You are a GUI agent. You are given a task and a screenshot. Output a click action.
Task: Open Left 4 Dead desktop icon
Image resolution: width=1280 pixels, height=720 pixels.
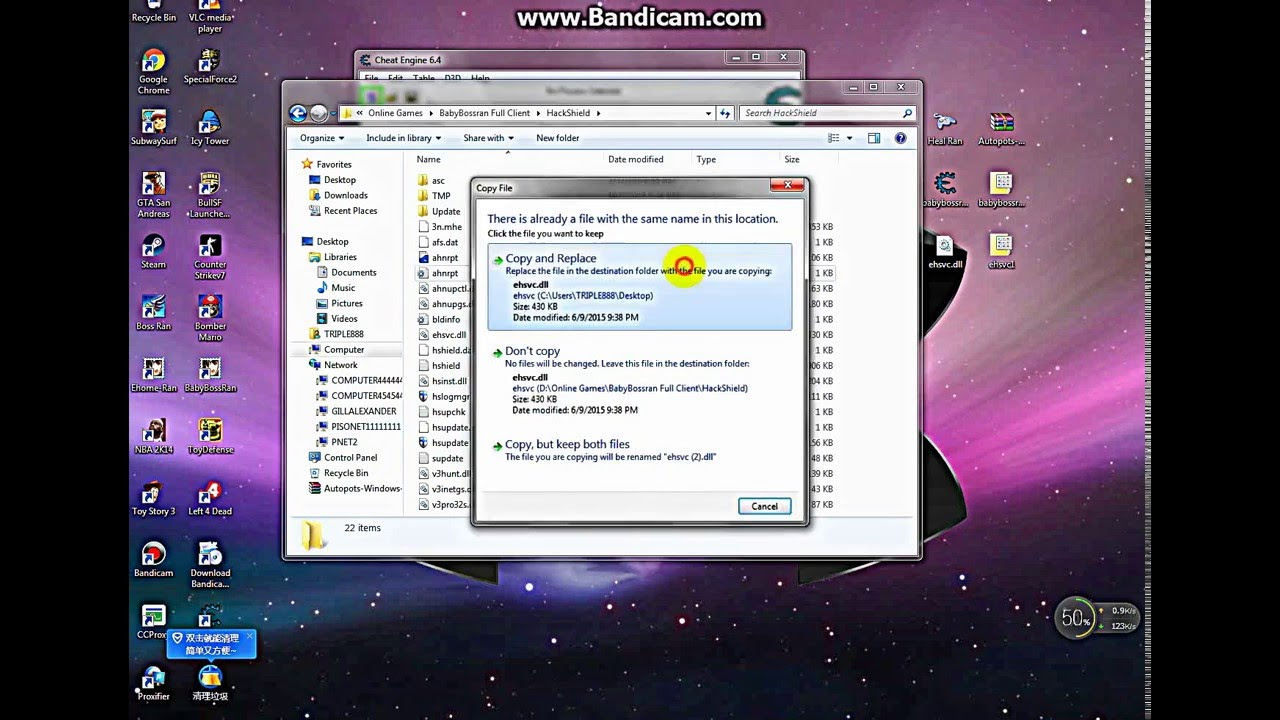(210, 498)
